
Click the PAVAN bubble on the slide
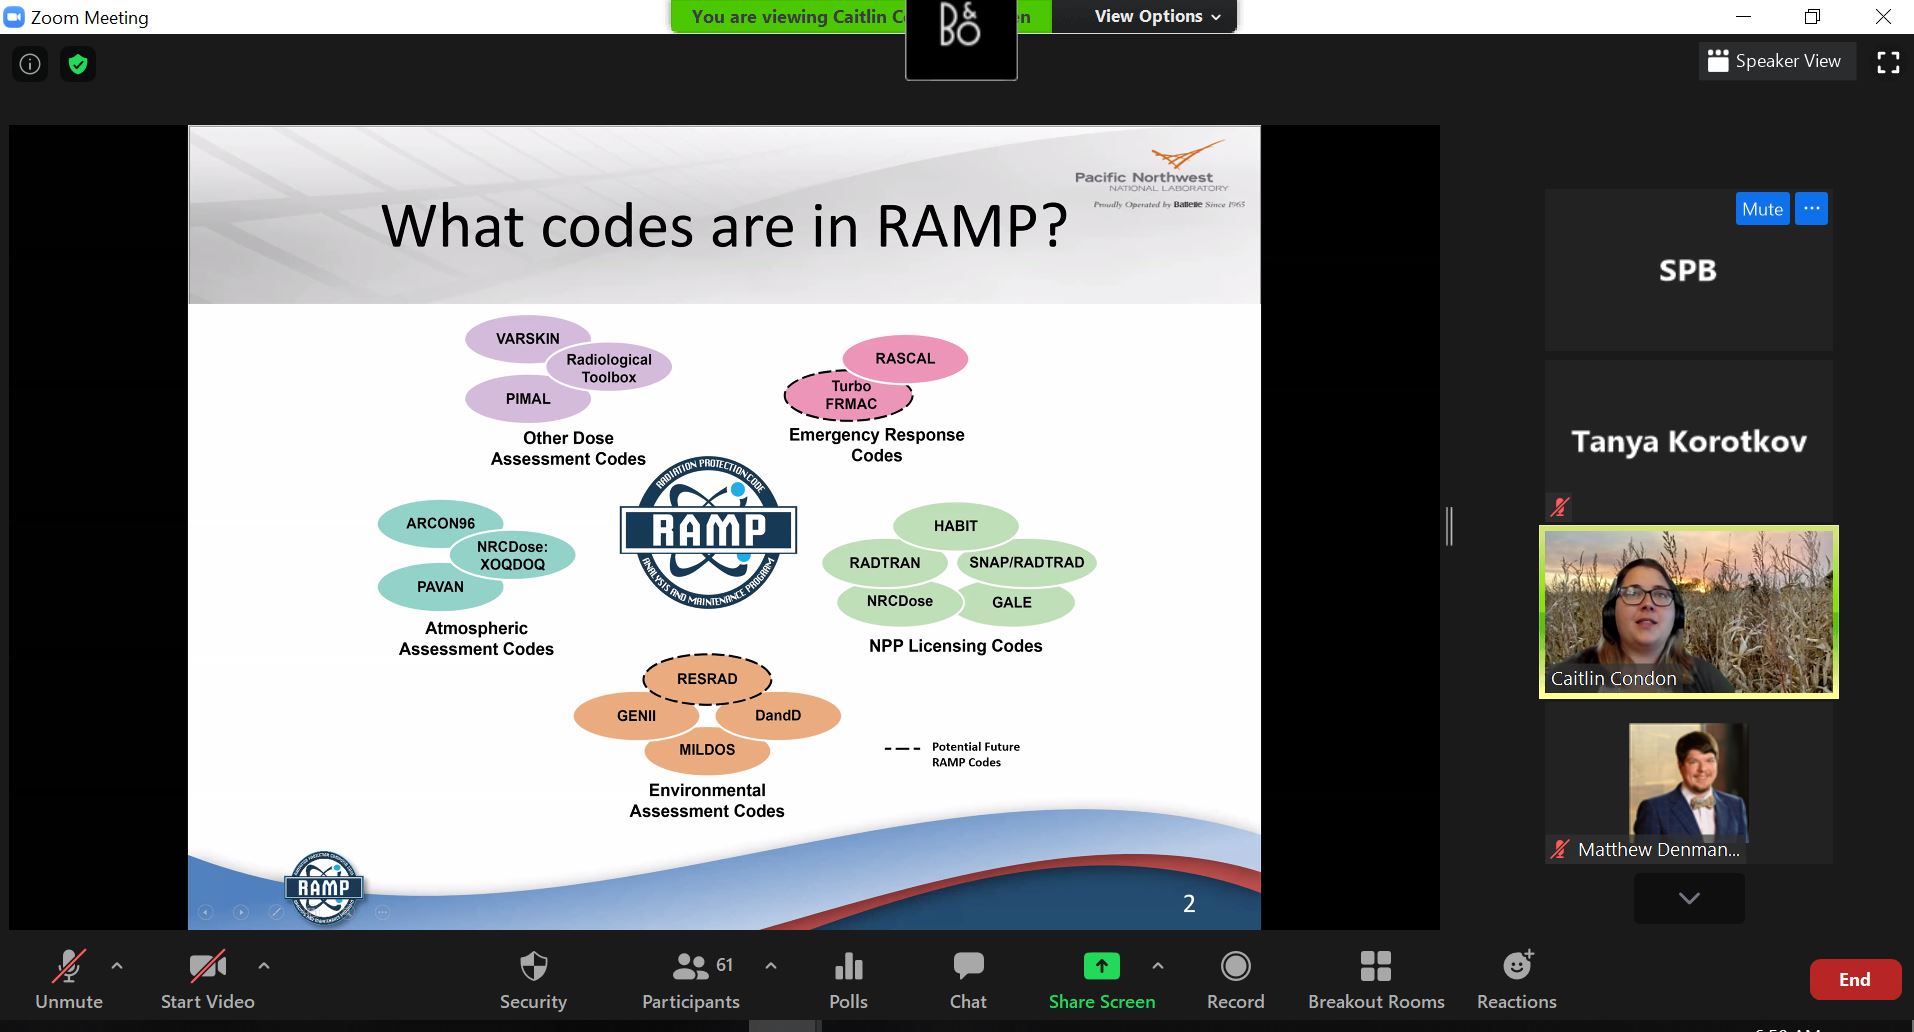440,587
